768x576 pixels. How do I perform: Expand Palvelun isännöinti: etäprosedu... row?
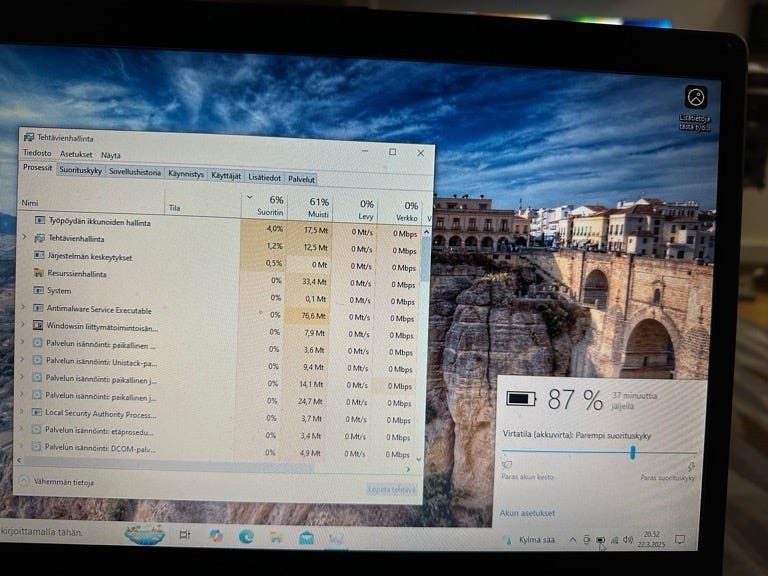coord(22,429)
